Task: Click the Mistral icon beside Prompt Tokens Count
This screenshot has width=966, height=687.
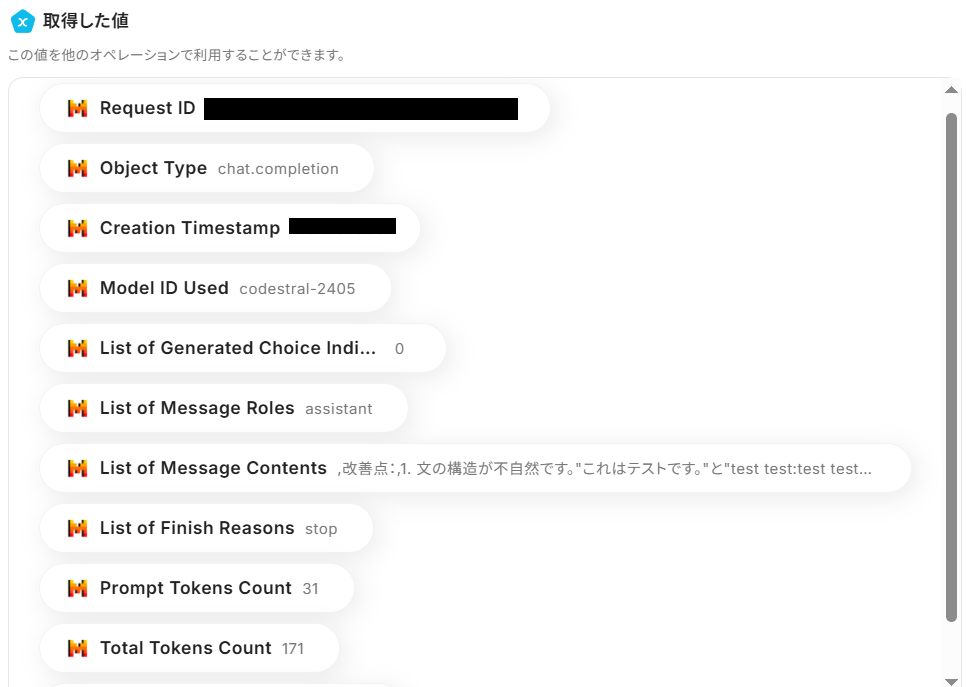Action: (x=77, y=588)
